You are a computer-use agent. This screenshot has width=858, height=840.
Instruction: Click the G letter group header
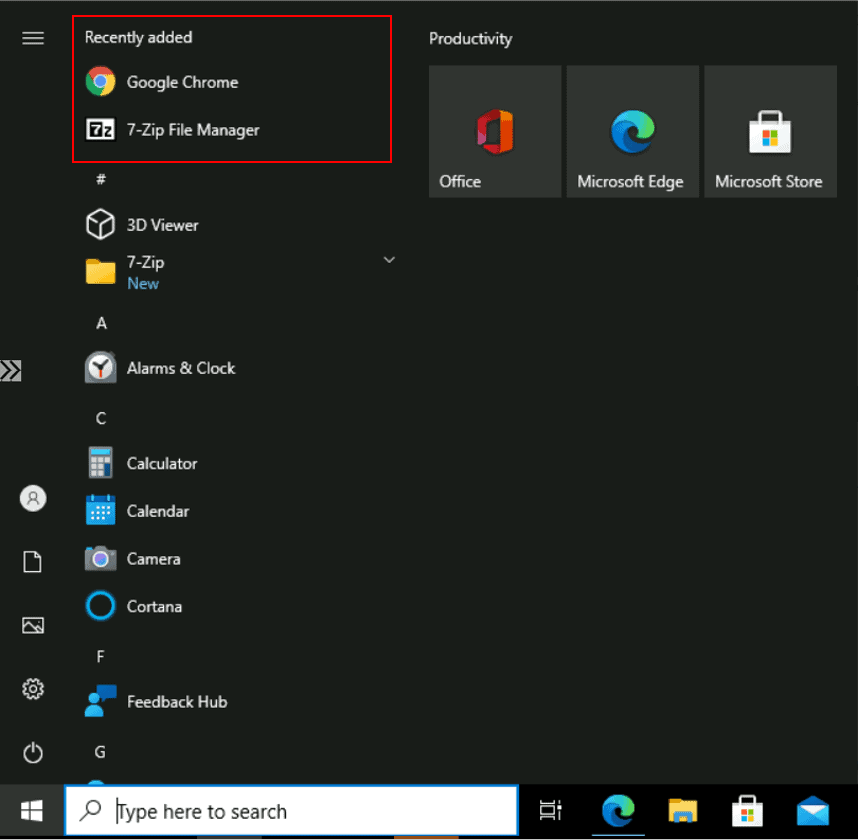coord(100,752)
